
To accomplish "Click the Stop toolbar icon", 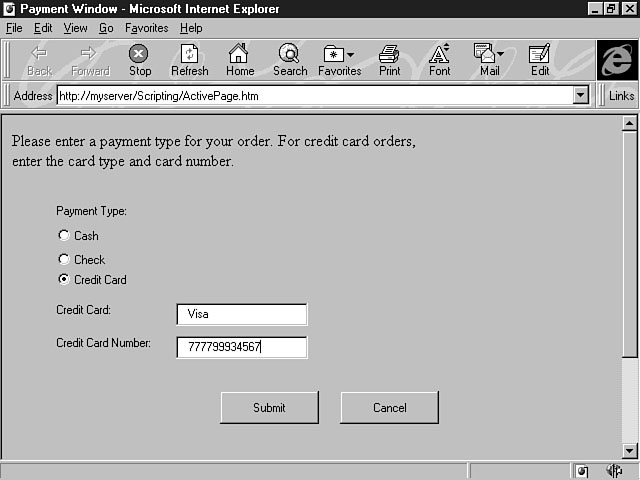I will 140,54.
